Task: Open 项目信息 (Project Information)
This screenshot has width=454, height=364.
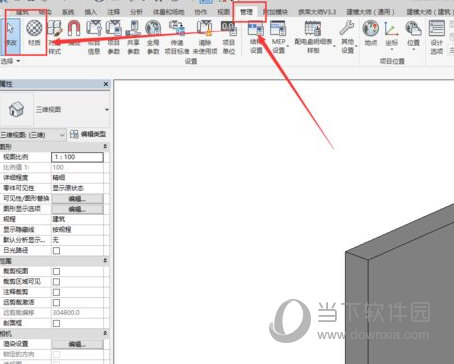Action: (x=94, y=37)
